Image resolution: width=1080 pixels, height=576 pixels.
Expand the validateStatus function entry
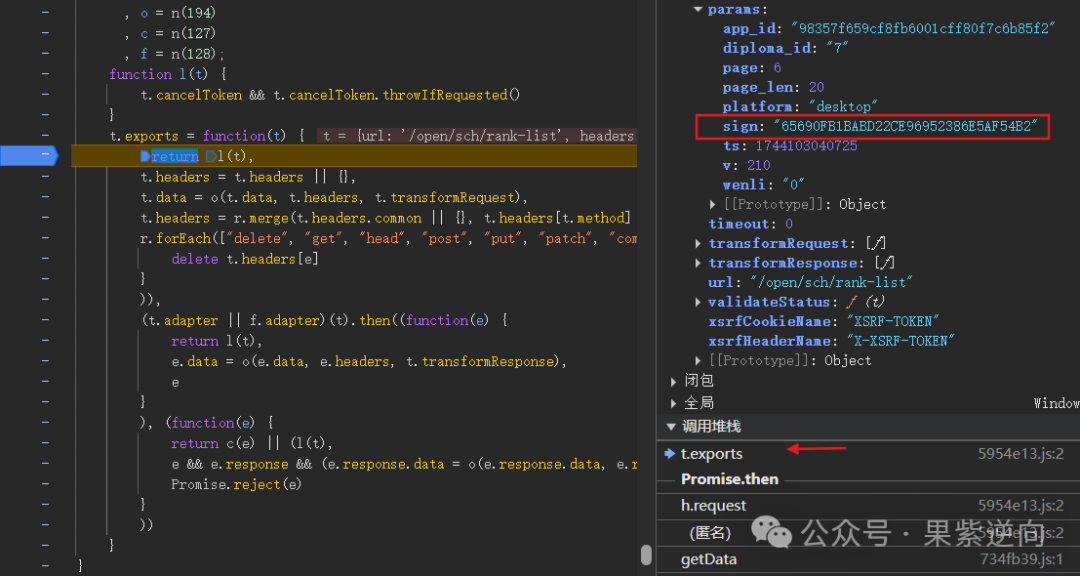coord(698,302)
